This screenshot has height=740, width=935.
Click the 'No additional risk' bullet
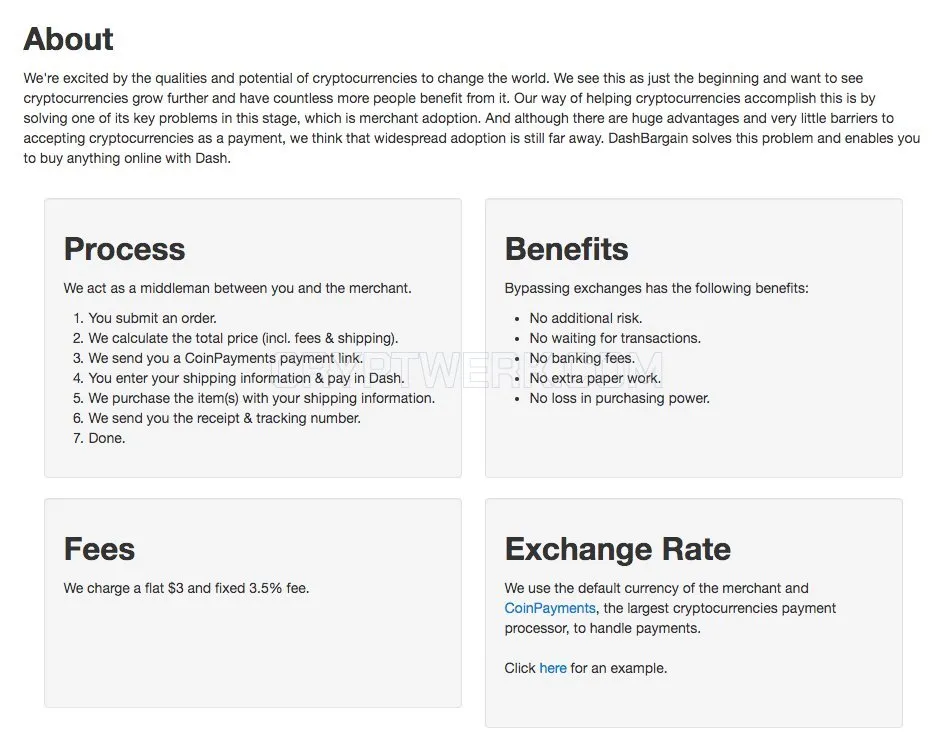[586, 318]
